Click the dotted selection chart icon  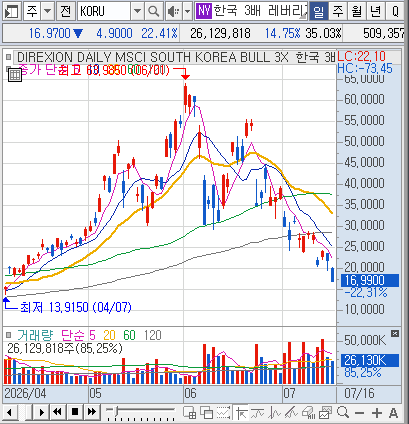tap(224, 413)
